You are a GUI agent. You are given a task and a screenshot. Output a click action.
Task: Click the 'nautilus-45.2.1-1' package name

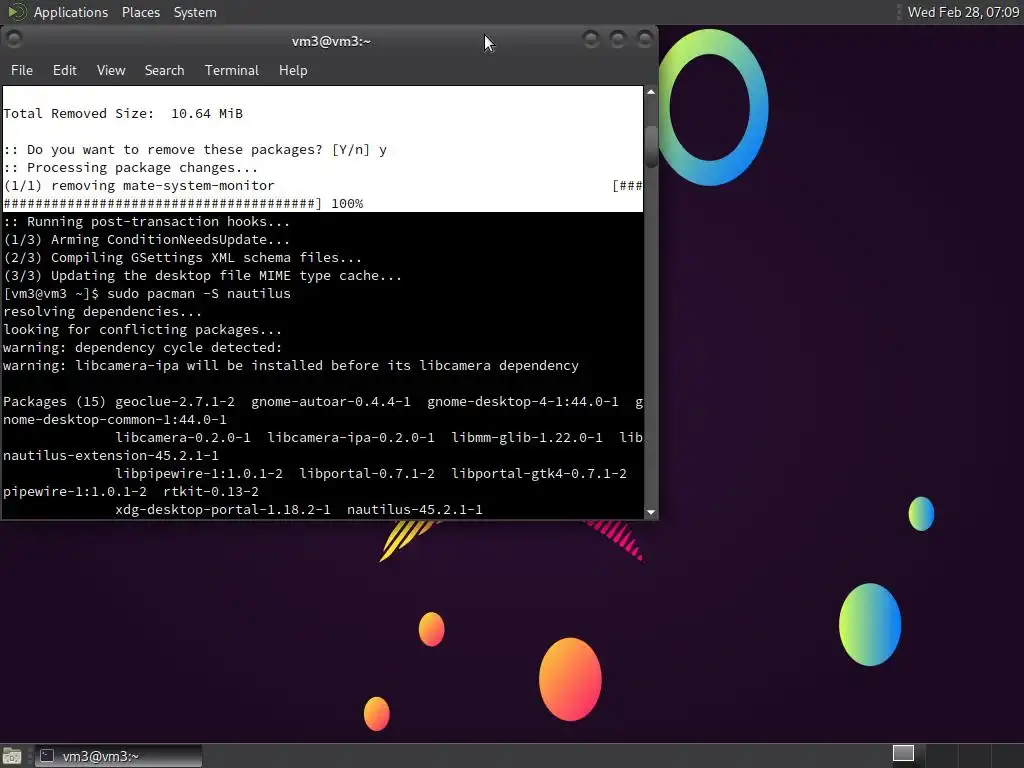click(415, 509)
